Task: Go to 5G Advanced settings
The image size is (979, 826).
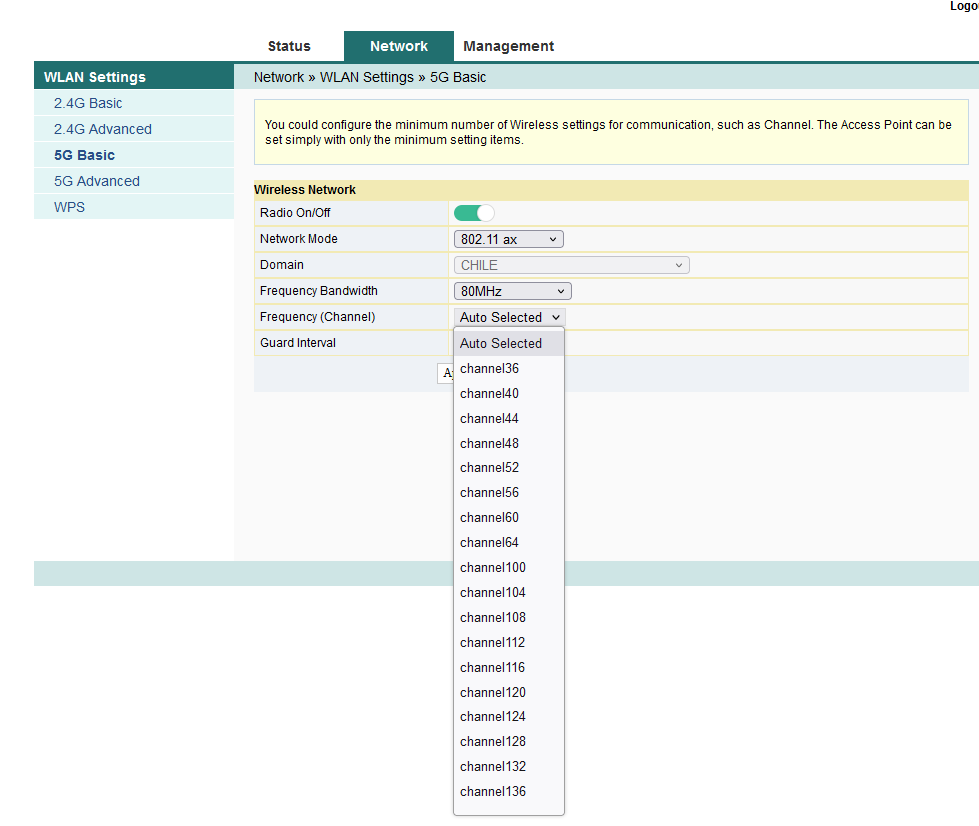Action: coord(97,181)
